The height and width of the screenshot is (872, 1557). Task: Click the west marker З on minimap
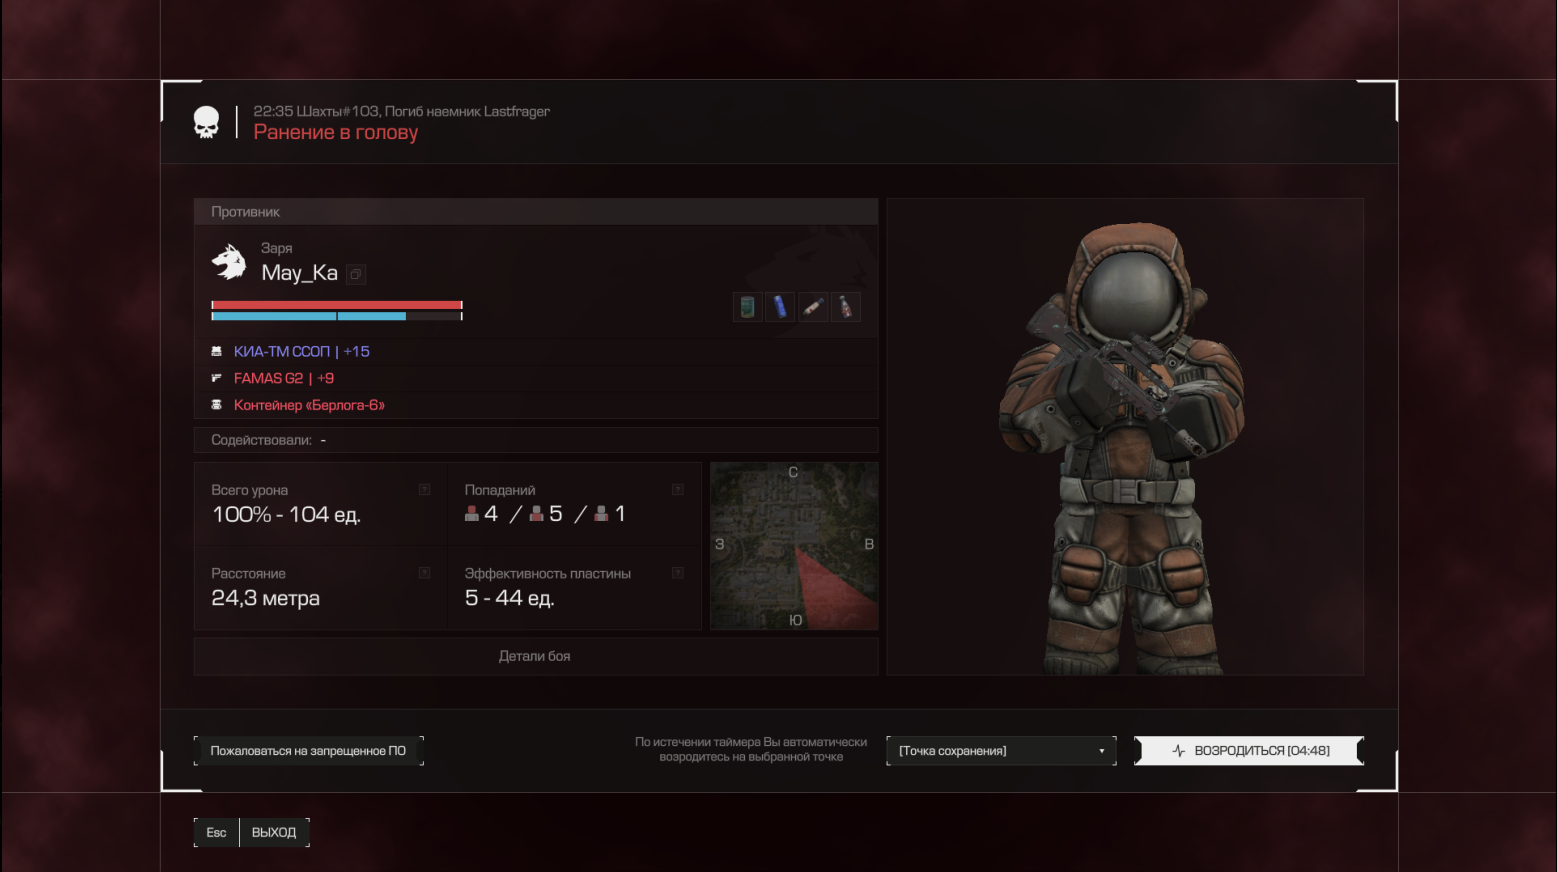click(719, 545)
